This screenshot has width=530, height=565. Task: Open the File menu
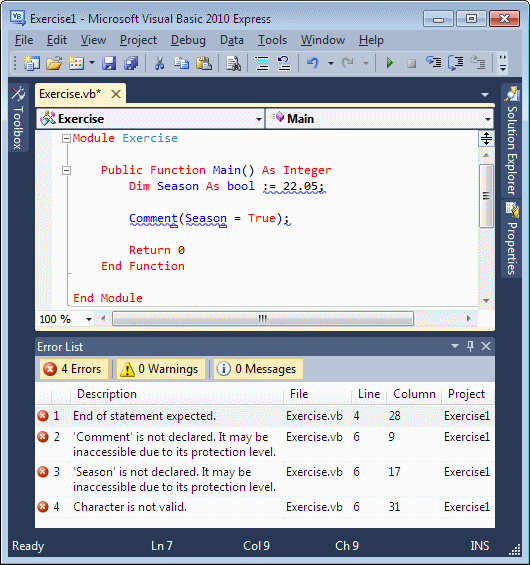coord(24,40)
